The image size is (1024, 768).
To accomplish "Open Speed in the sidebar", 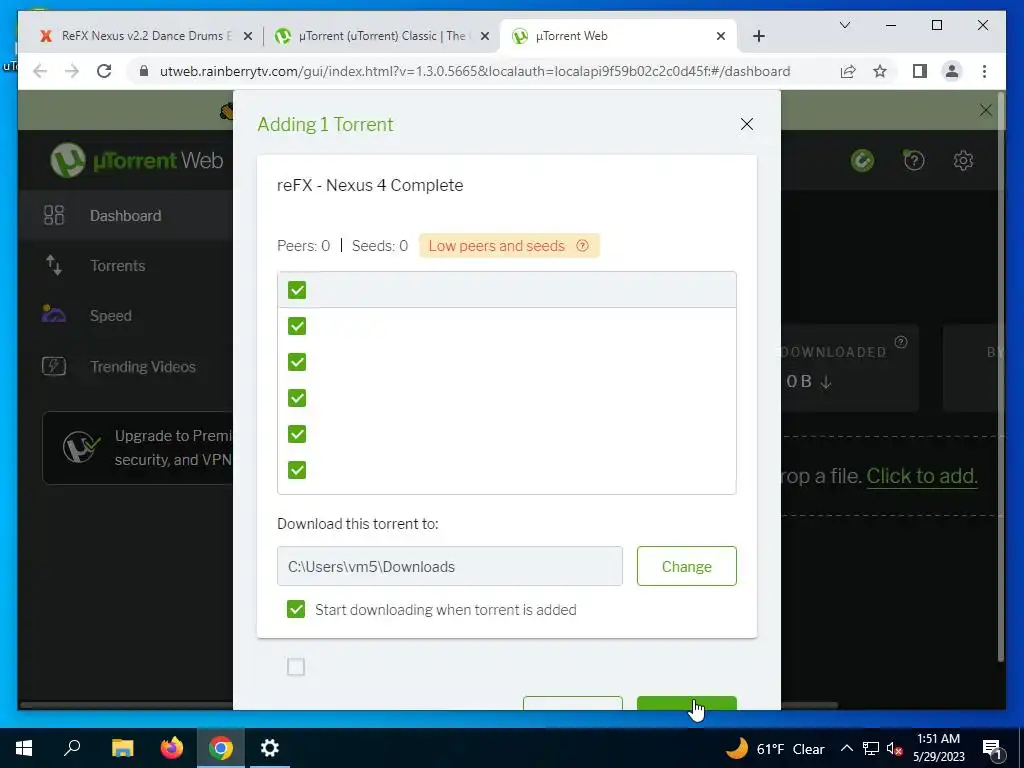I will pyautogui.click(x=110, y=316).
